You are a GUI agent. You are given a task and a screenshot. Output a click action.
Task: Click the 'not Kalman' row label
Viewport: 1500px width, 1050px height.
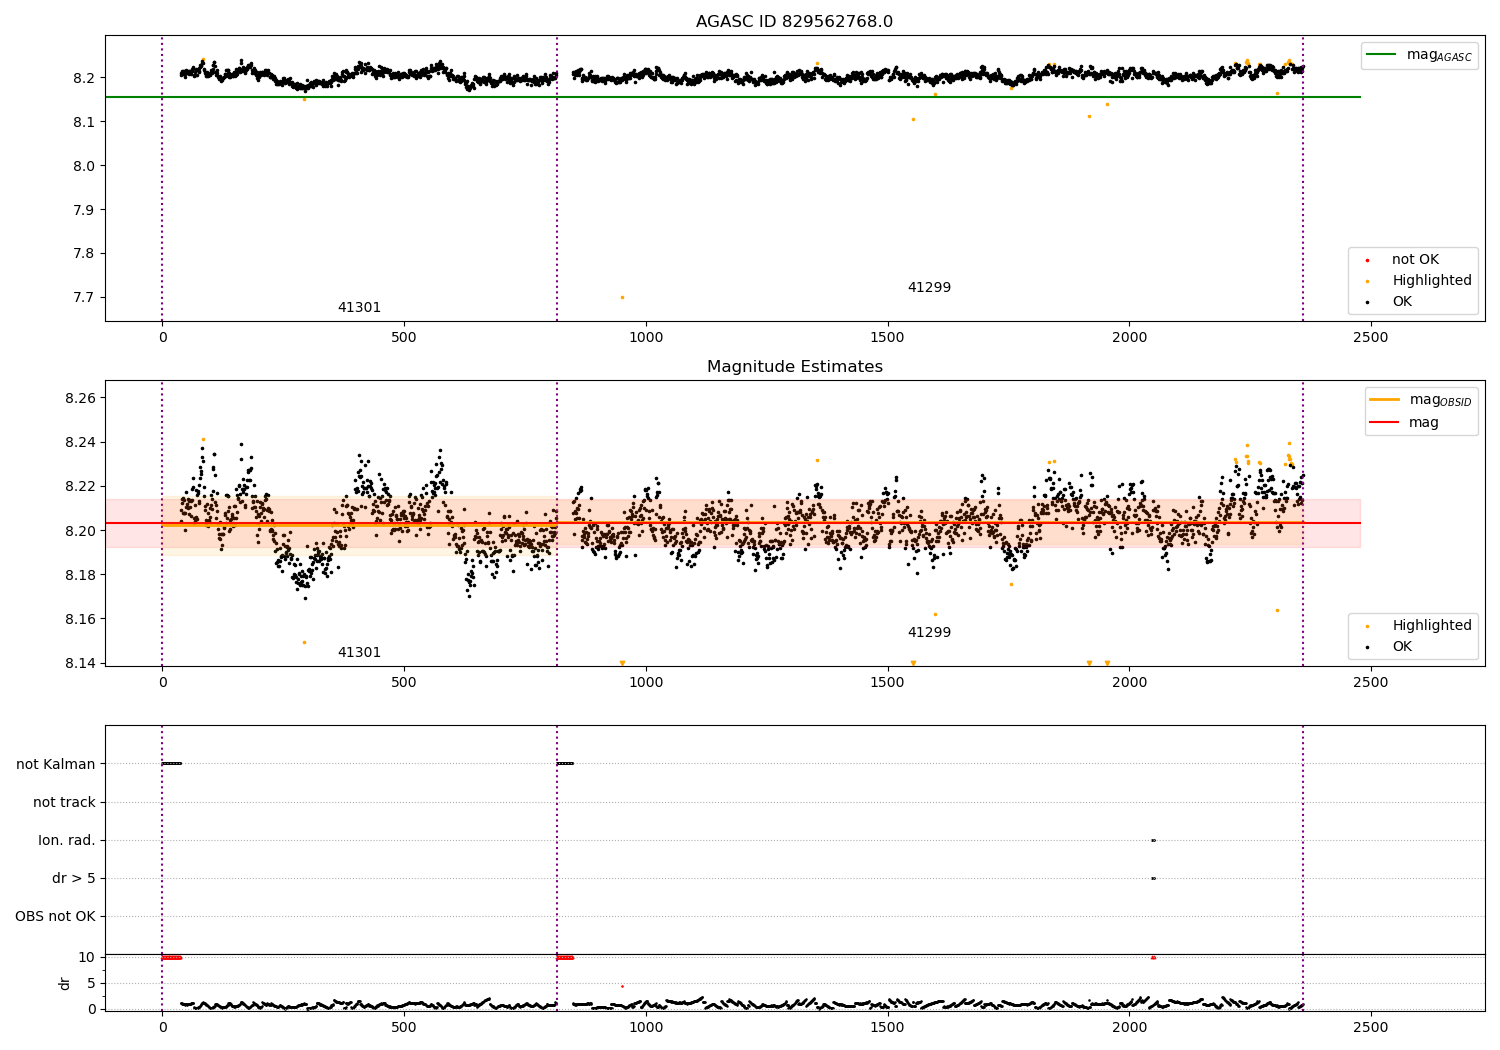tap(56, 764)
